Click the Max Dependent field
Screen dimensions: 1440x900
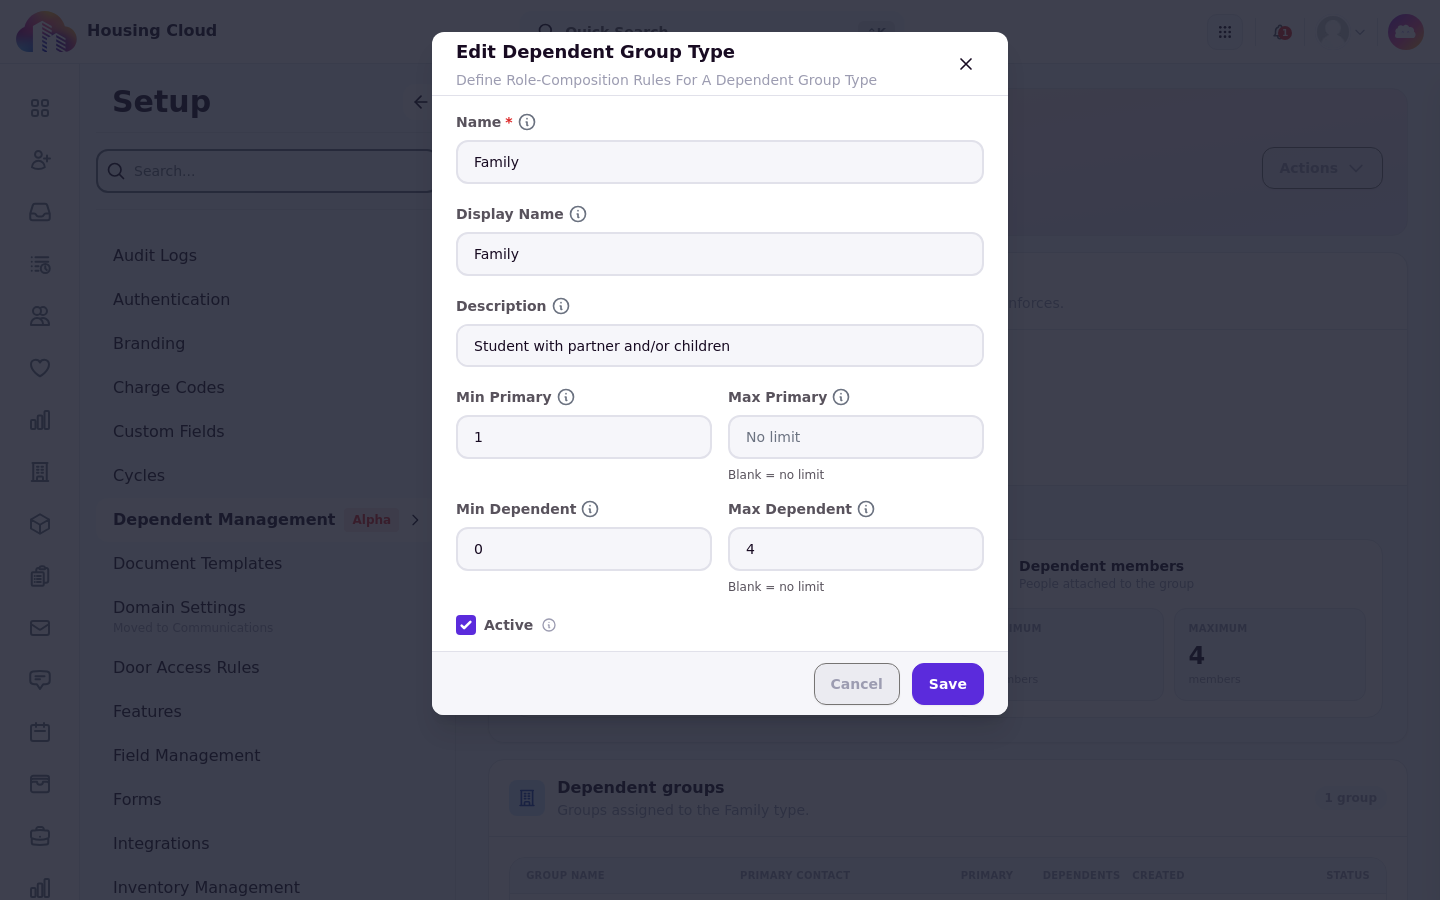[856, 549]
